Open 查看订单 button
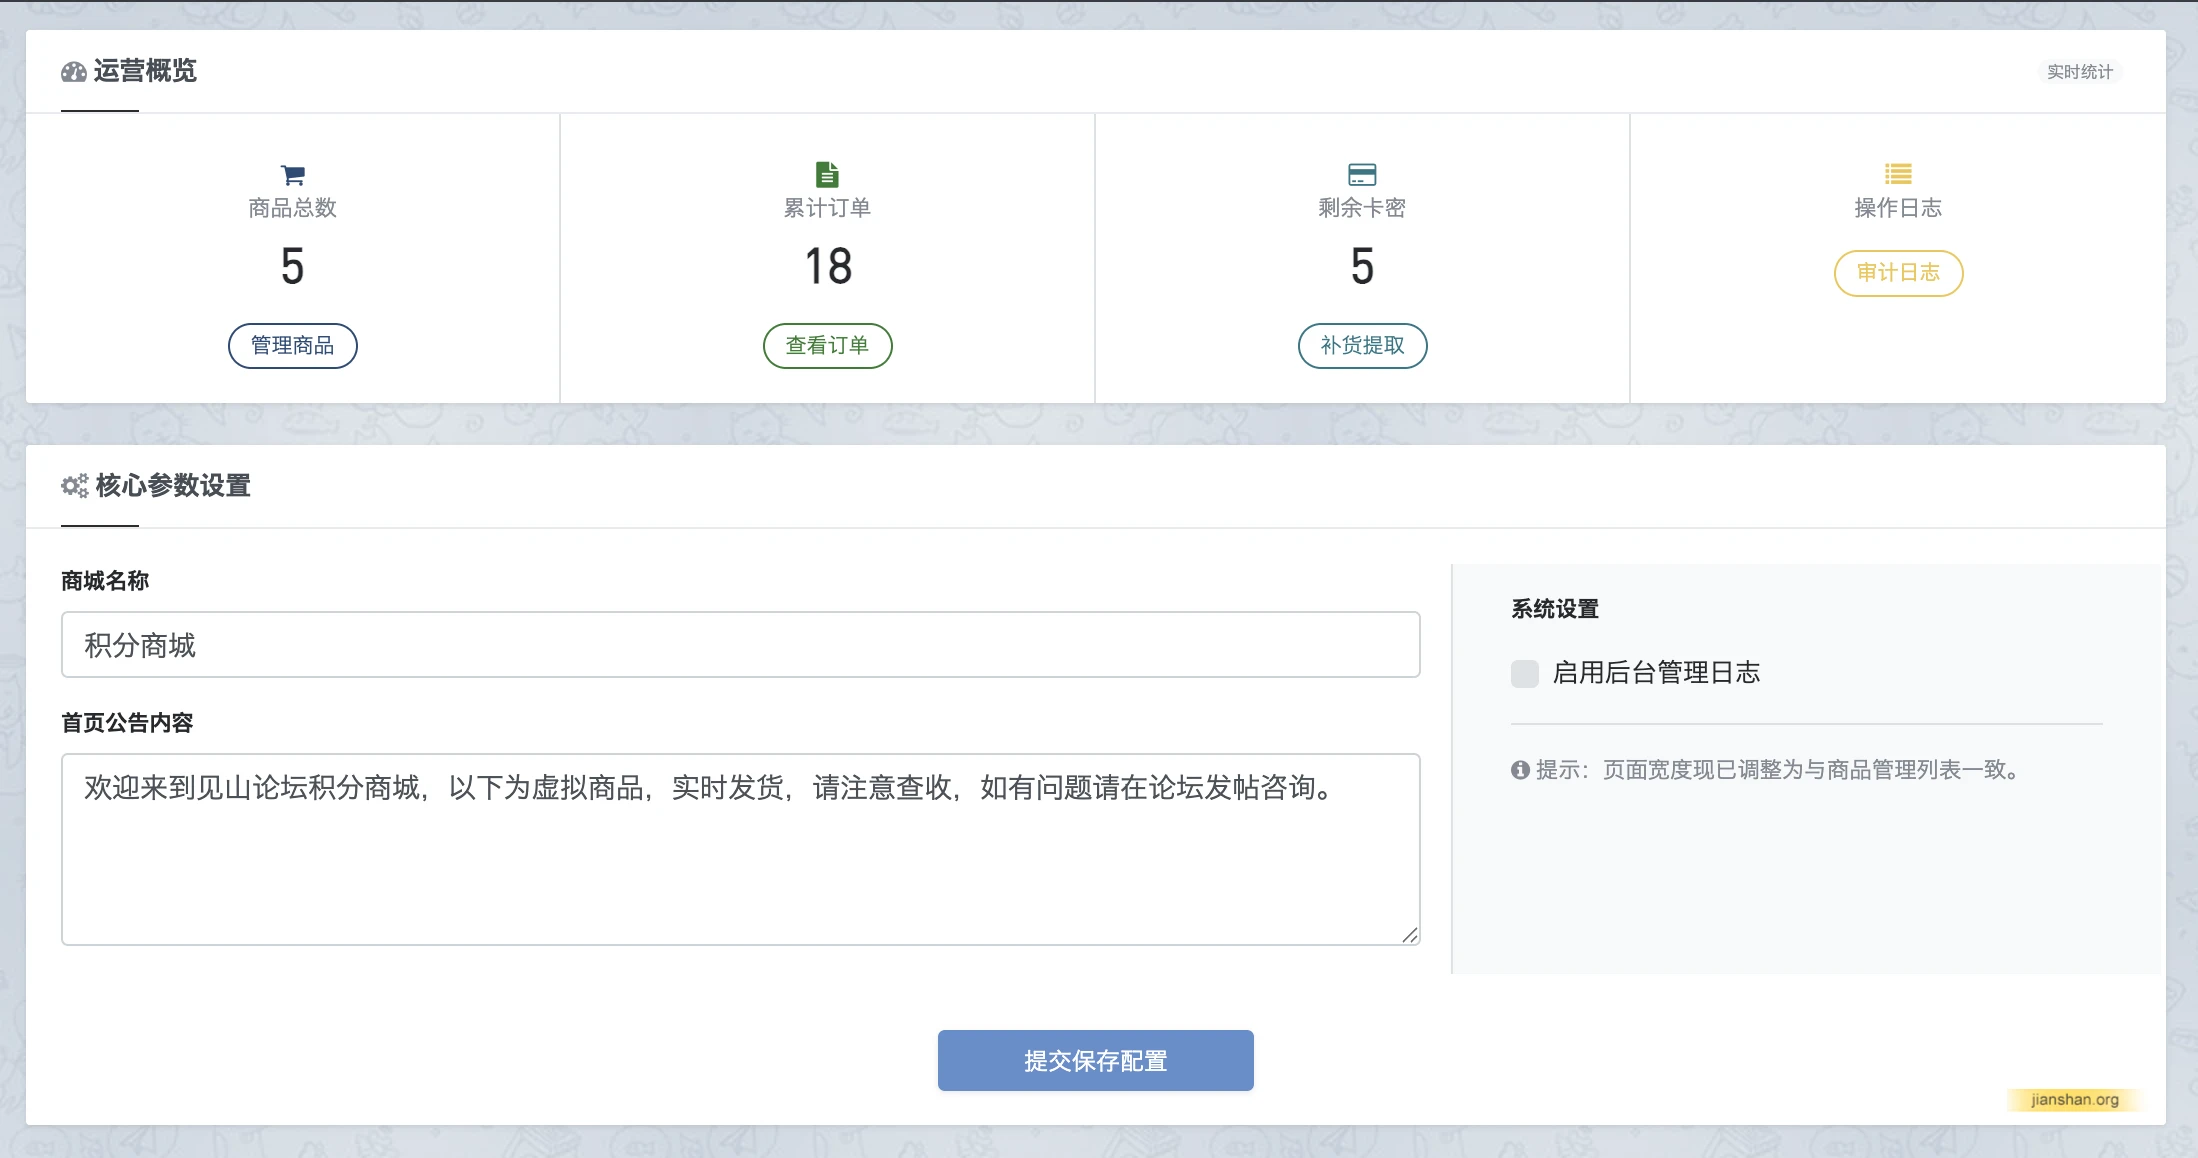The width and height of the screenshot is (2198, 1158). point(828,346)
